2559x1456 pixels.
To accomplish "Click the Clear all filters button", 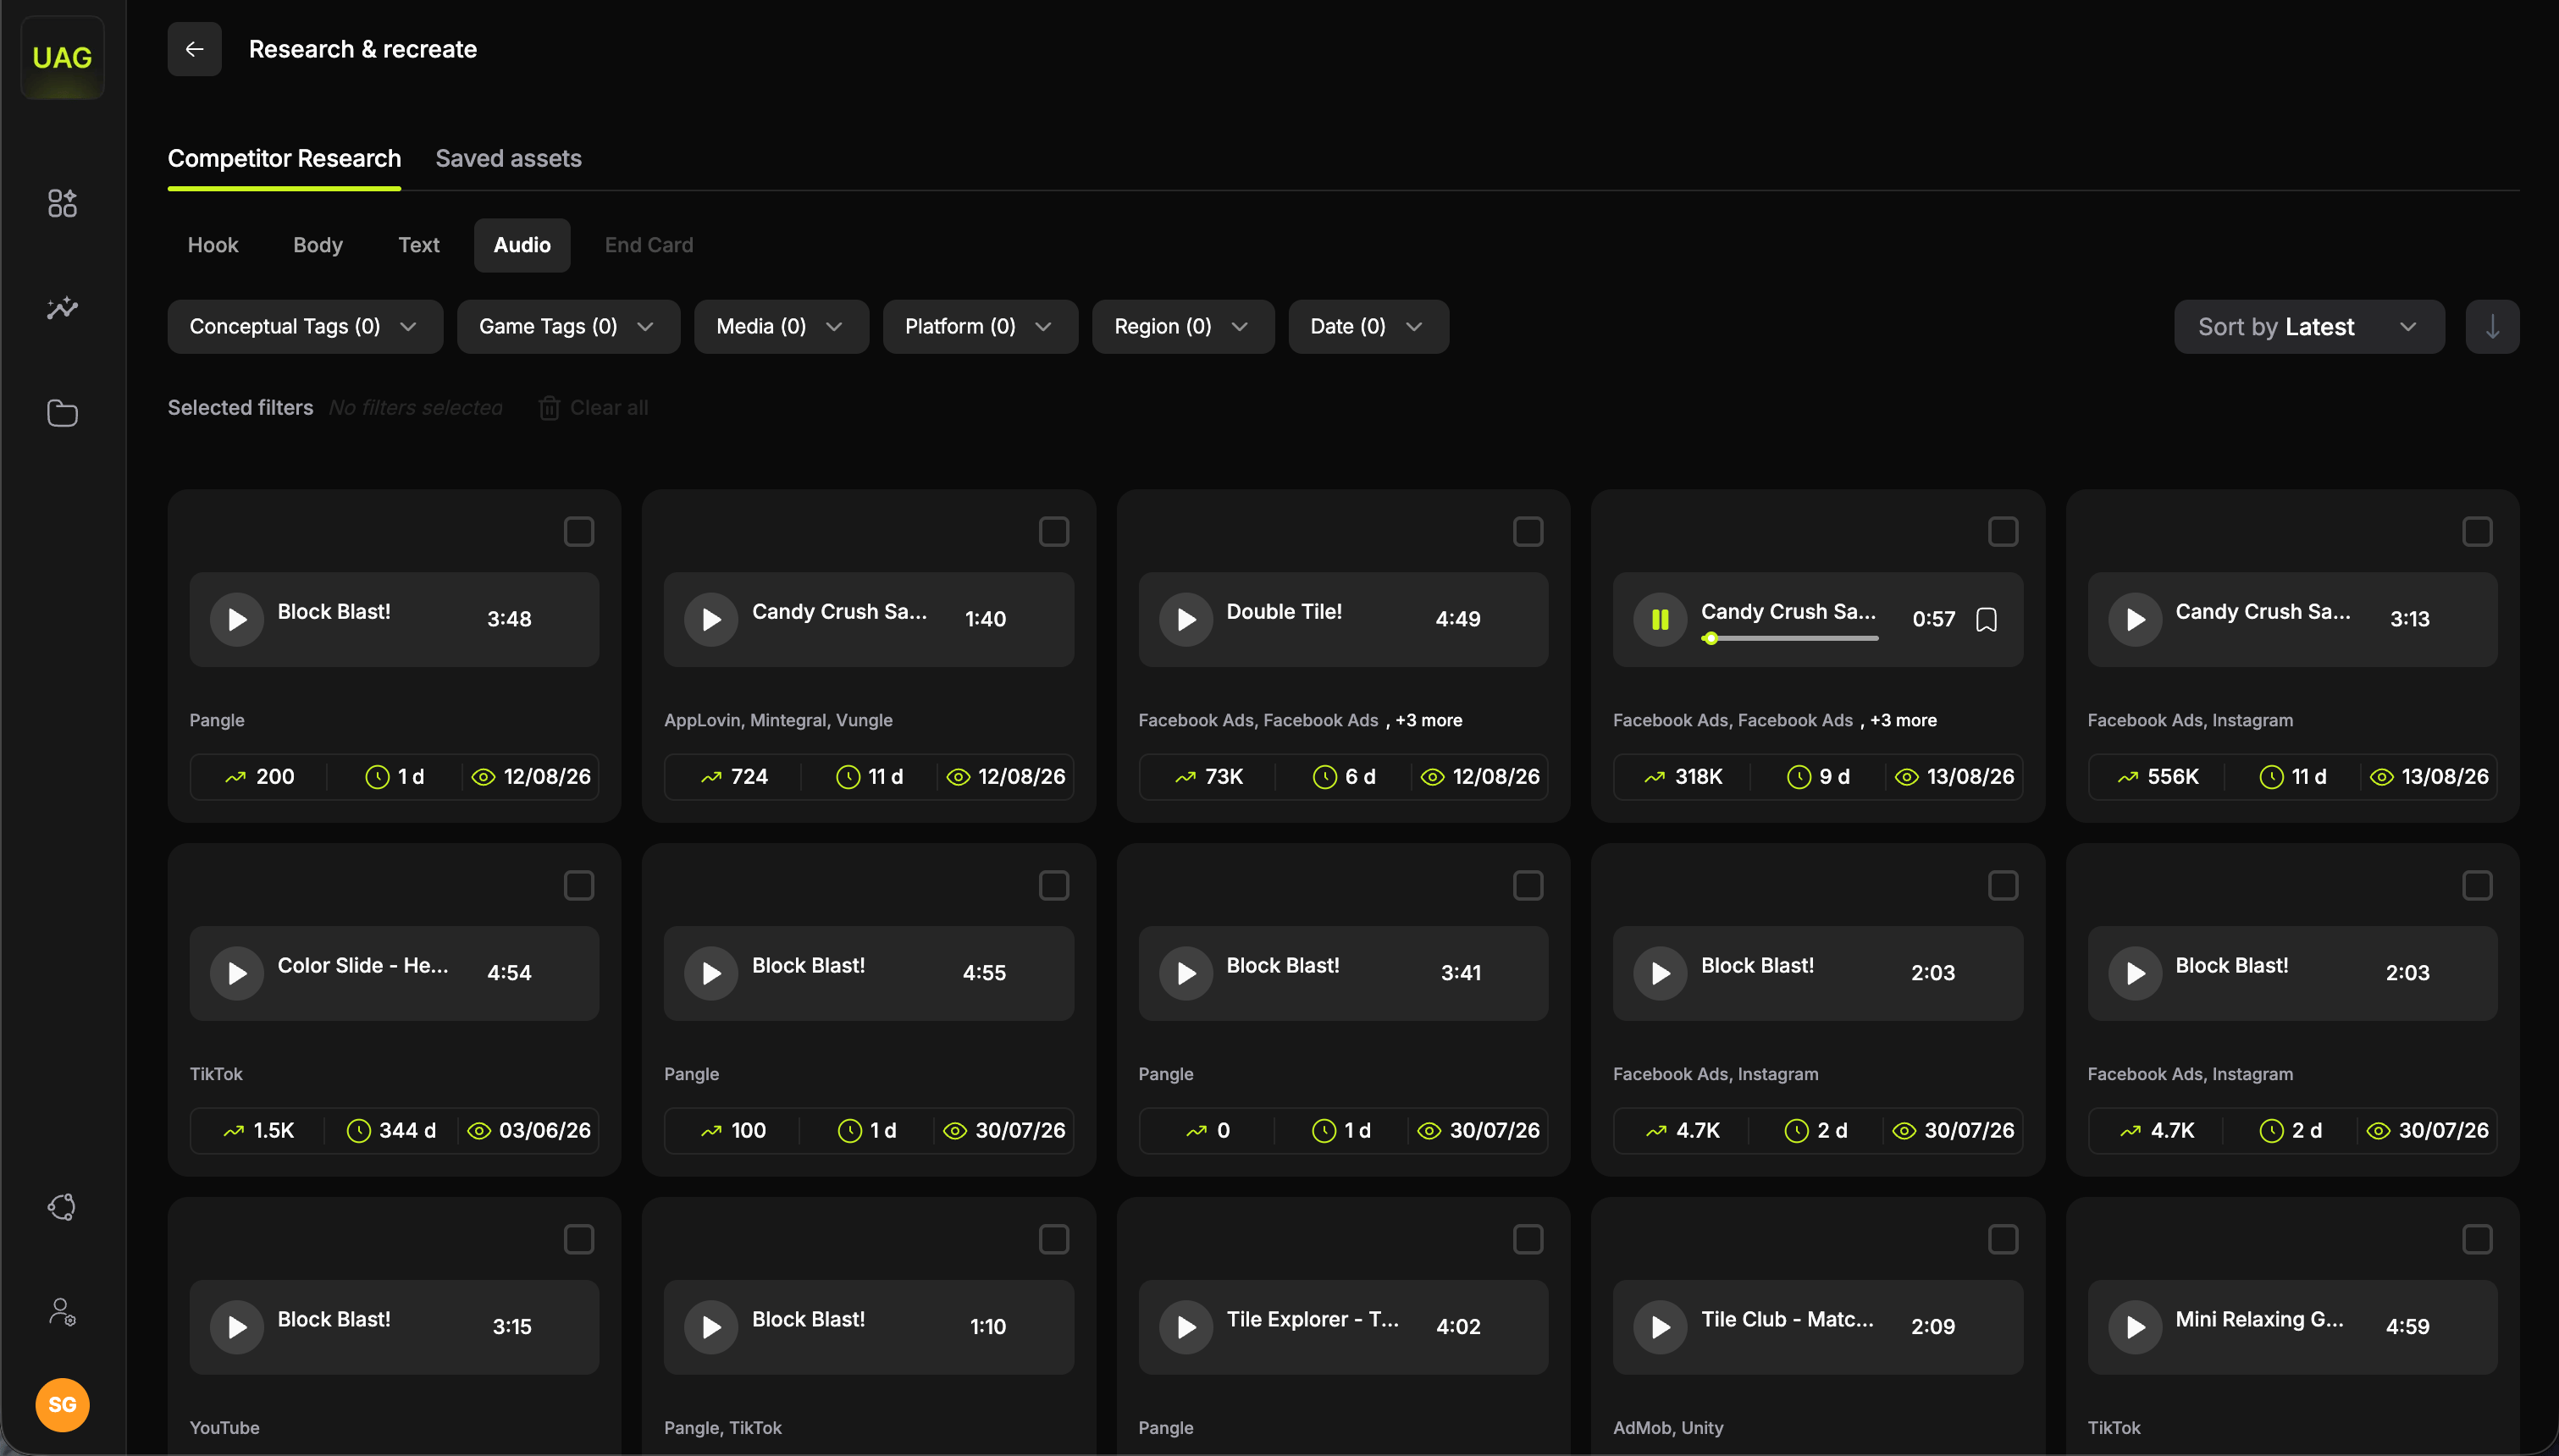I will [594, 408].
